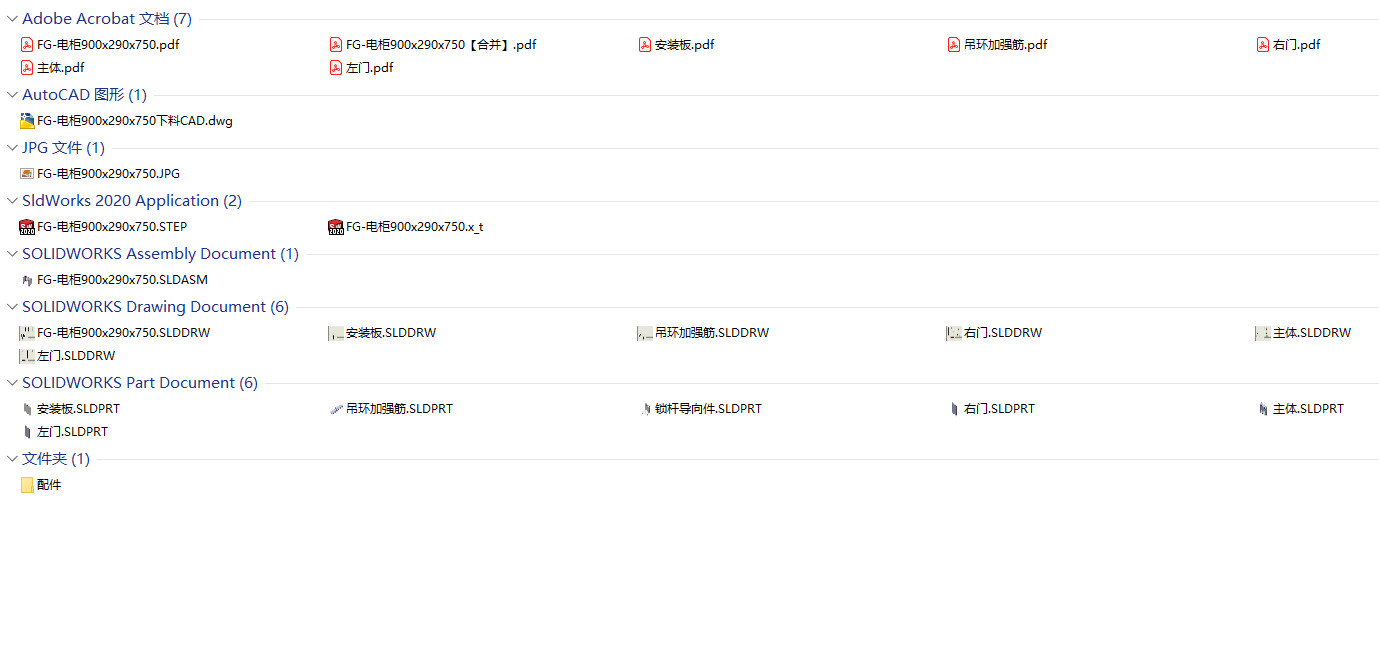The image size is (1379, 657).
Task: Select file name 左门.pdf
Action: 370,67
